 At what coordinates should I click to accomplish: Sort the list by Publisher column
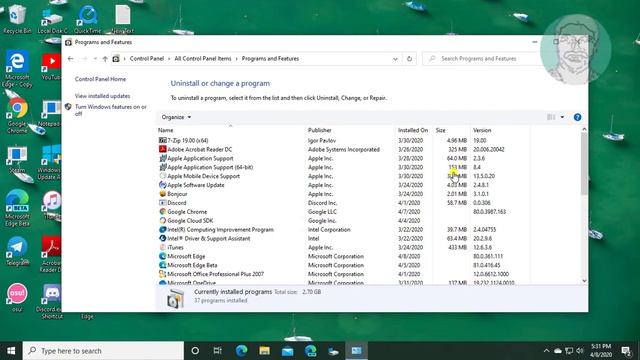click(350, 130)
